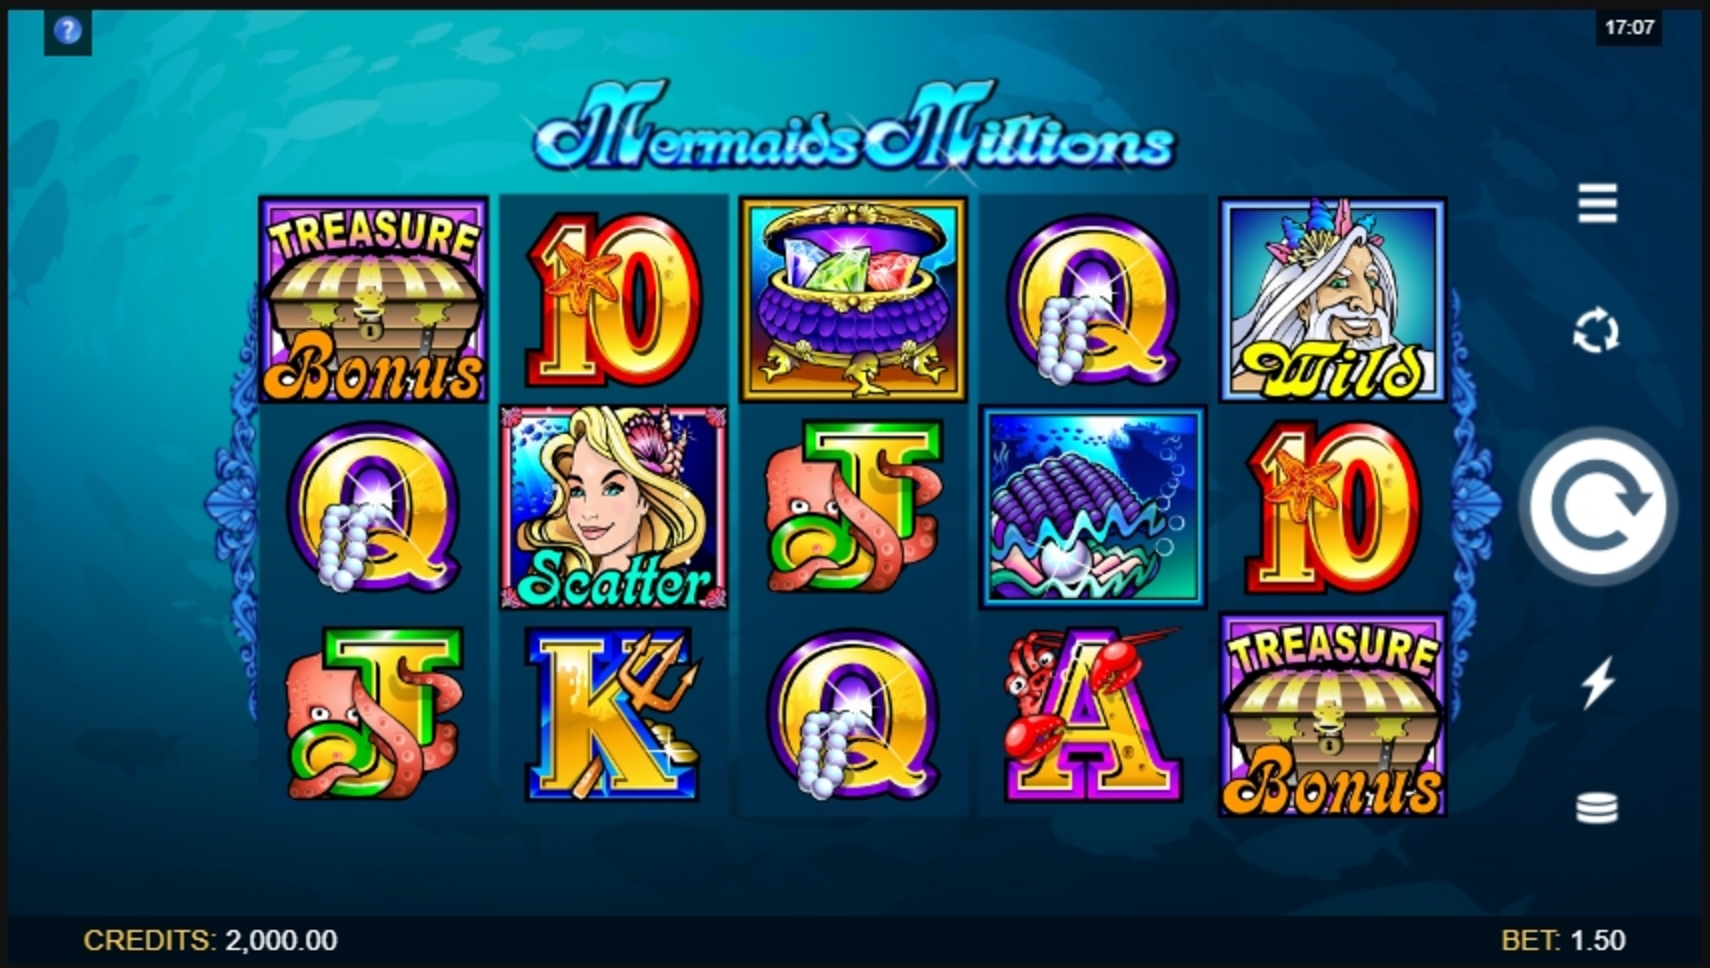Image resolution: width=1710 pixels, height=968 pixels.
Task: Open the coin stack bet settings
Action: [x=1597, y=808]
